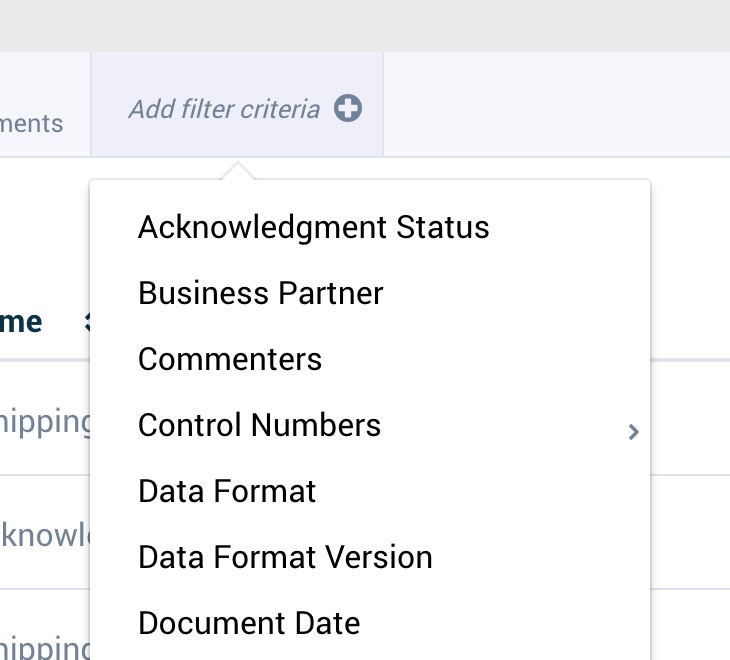Choose Business Partner from filter list
Screen dimensions: 730x660
pos(370,293)
